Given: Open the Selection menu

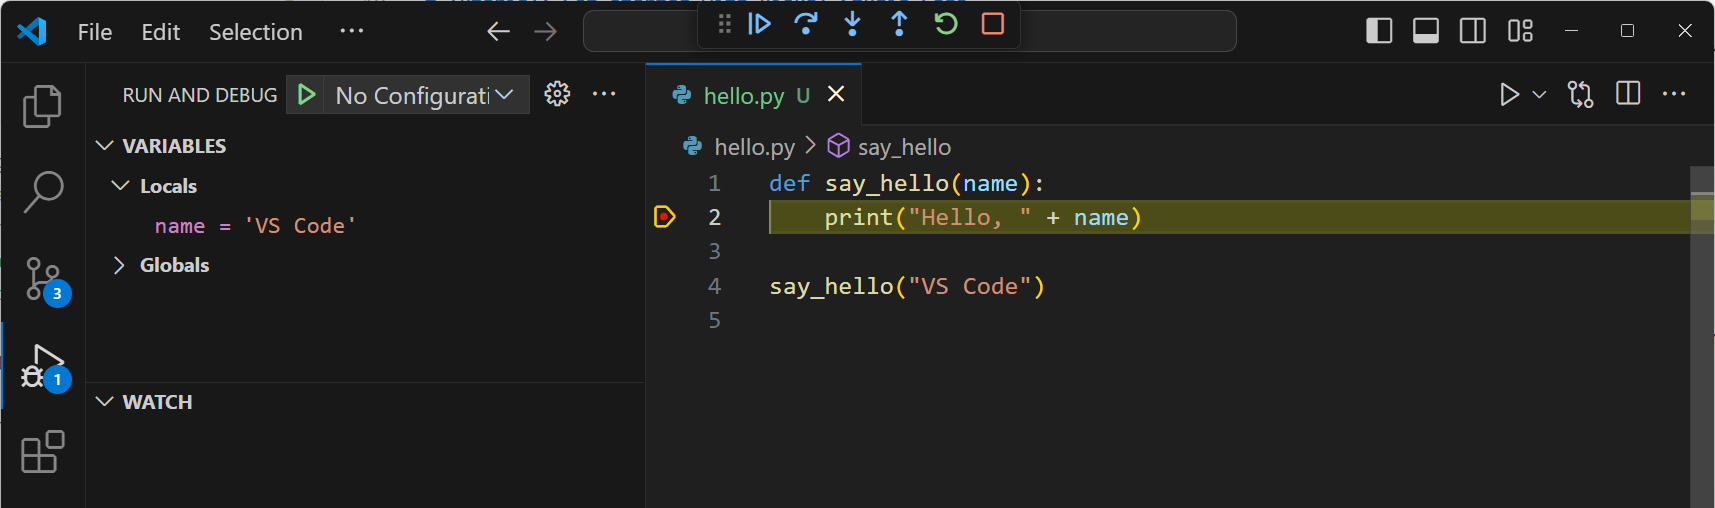Looking at the screenshot, I should [x=255, y=32].
